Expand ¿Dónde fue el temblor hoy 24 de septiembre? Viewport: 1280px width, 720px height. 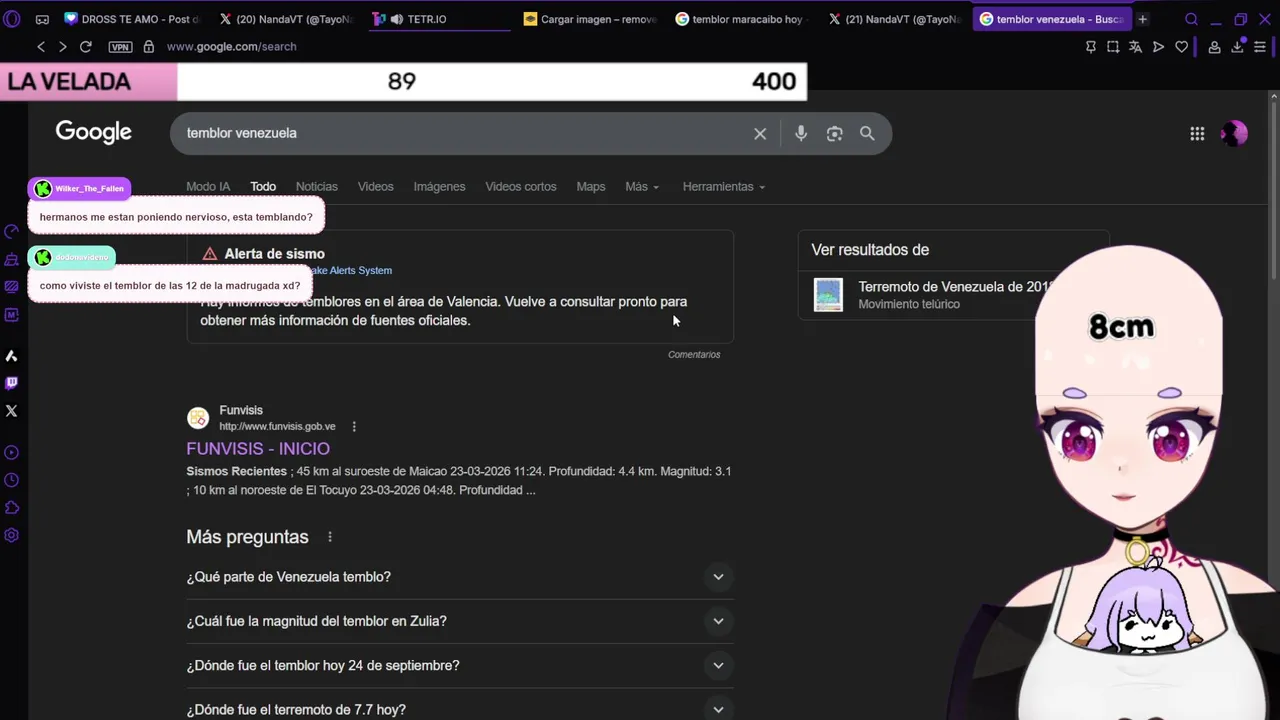[460, 665]
